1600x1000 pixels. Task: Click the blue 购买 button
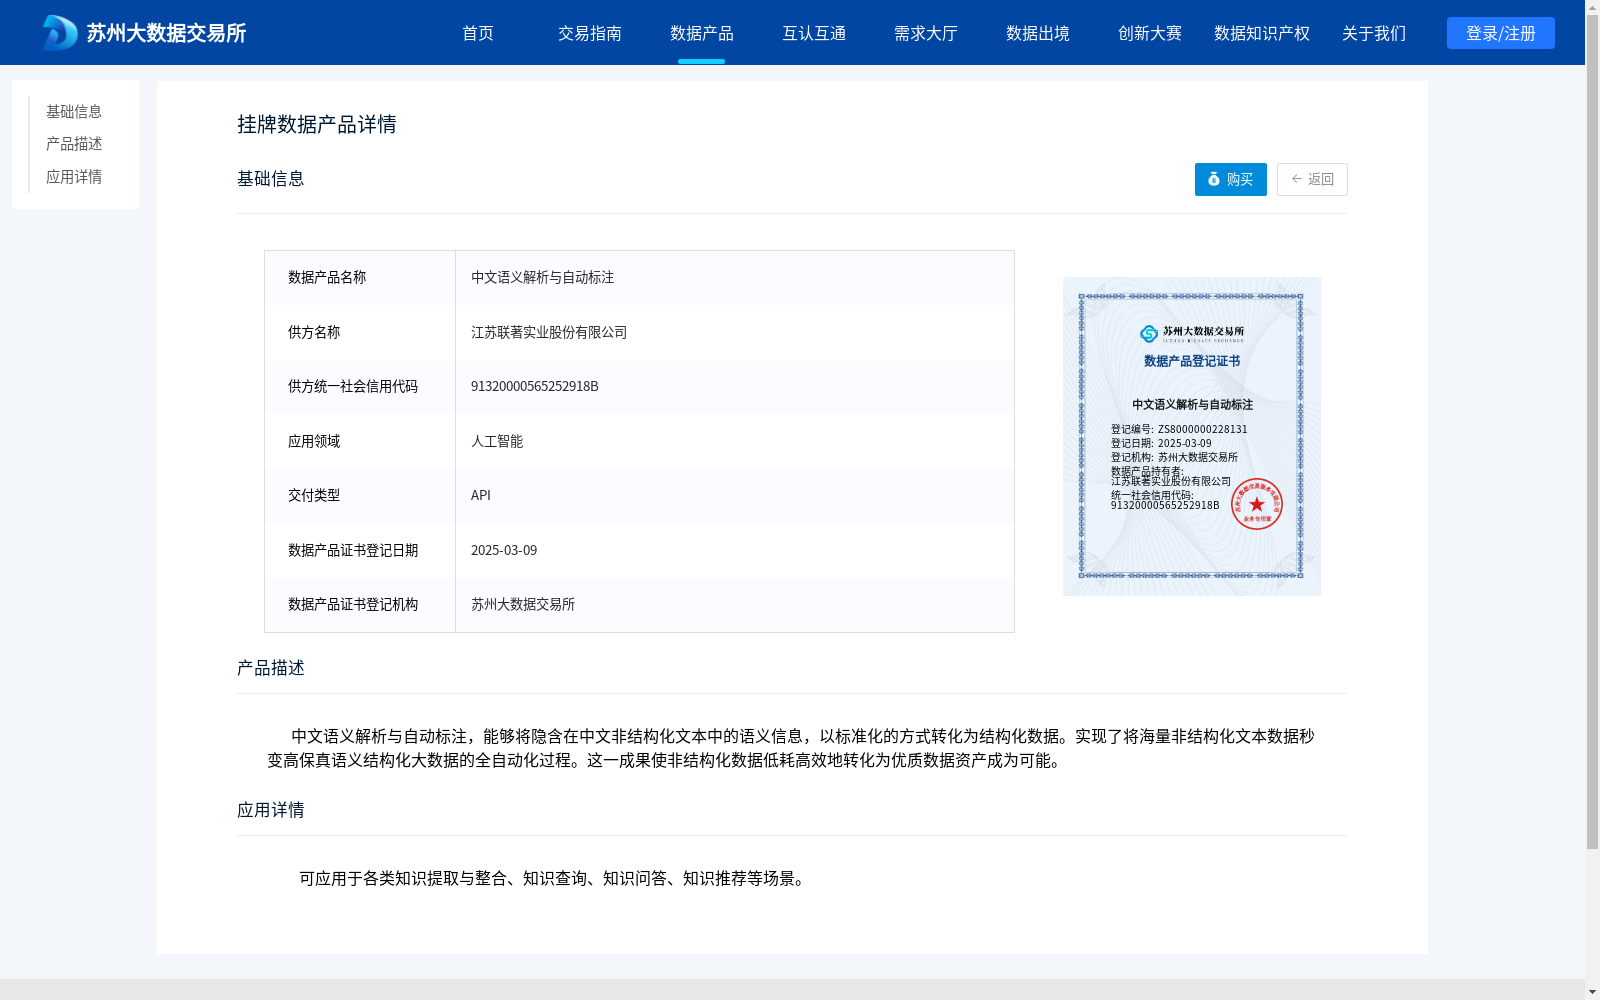click(1229, 180)
